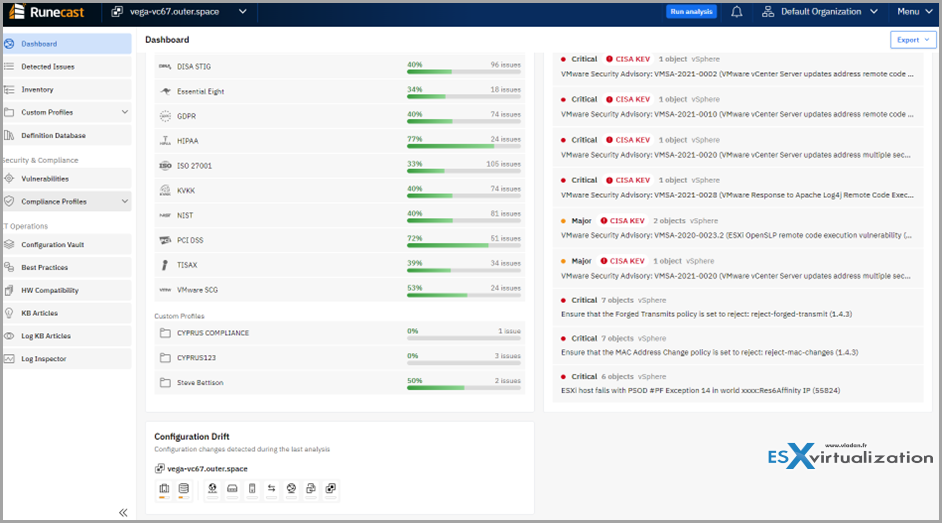Click CISA KEV badge on VMSA-2021-0002

click(628, 59)
